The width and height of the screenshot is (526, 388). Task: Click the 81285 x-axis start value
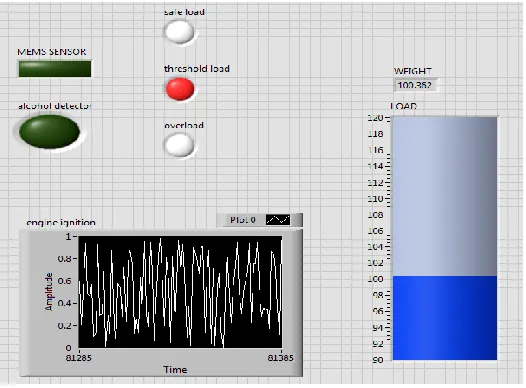click(78, 358)
